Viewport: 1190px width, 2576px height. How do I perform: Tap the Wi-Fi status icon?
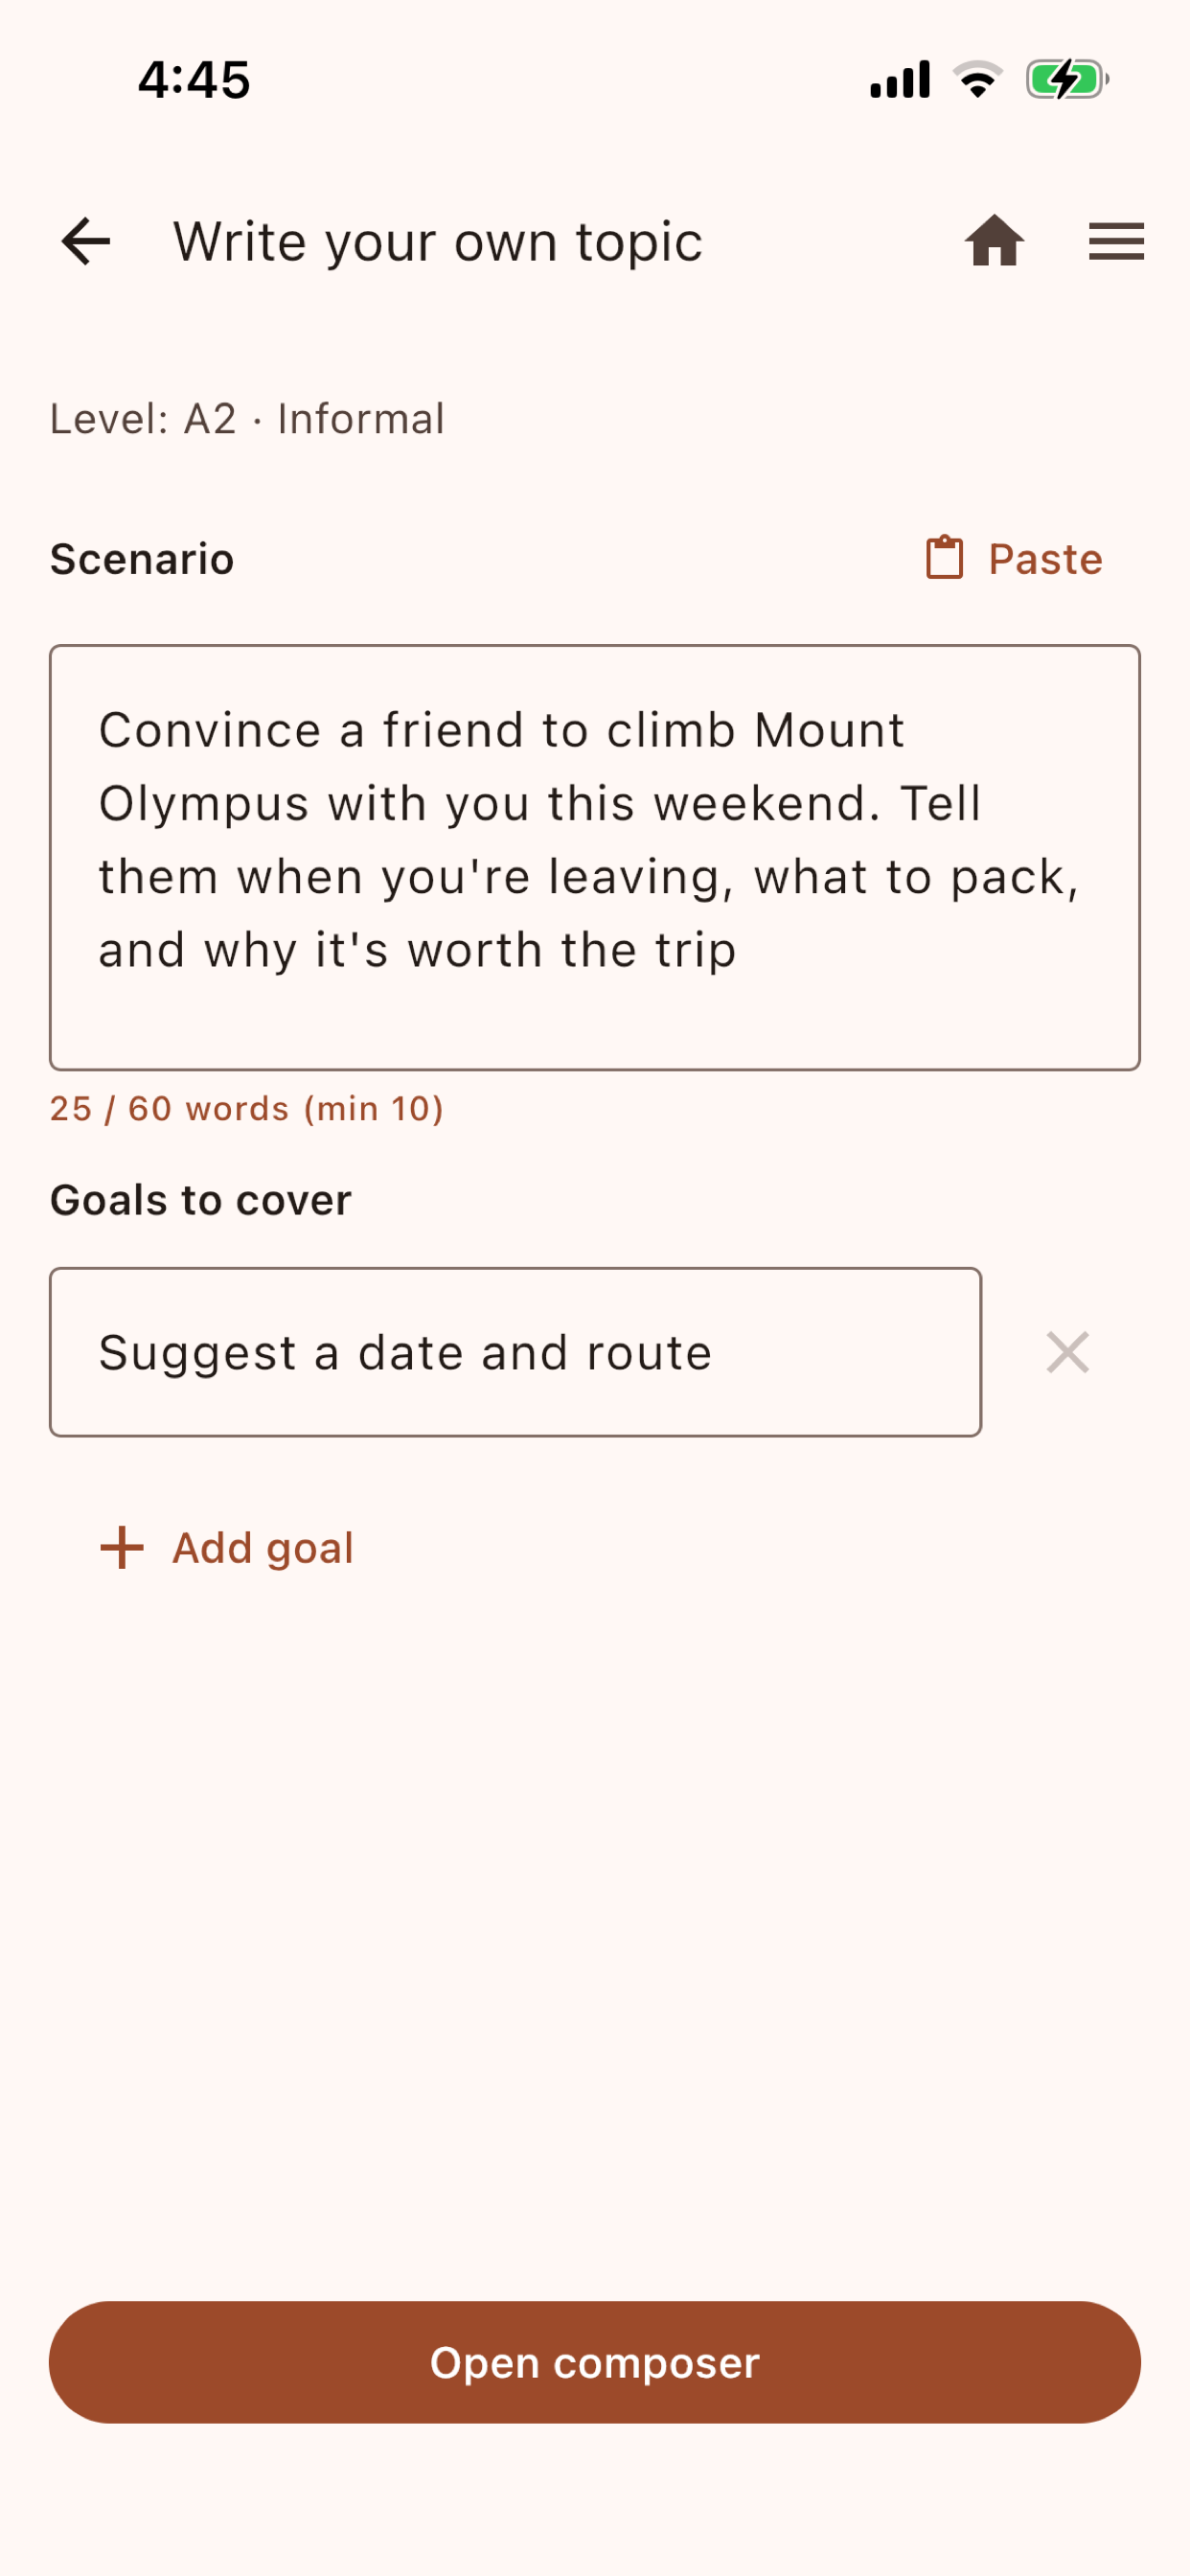pos(977,80)
